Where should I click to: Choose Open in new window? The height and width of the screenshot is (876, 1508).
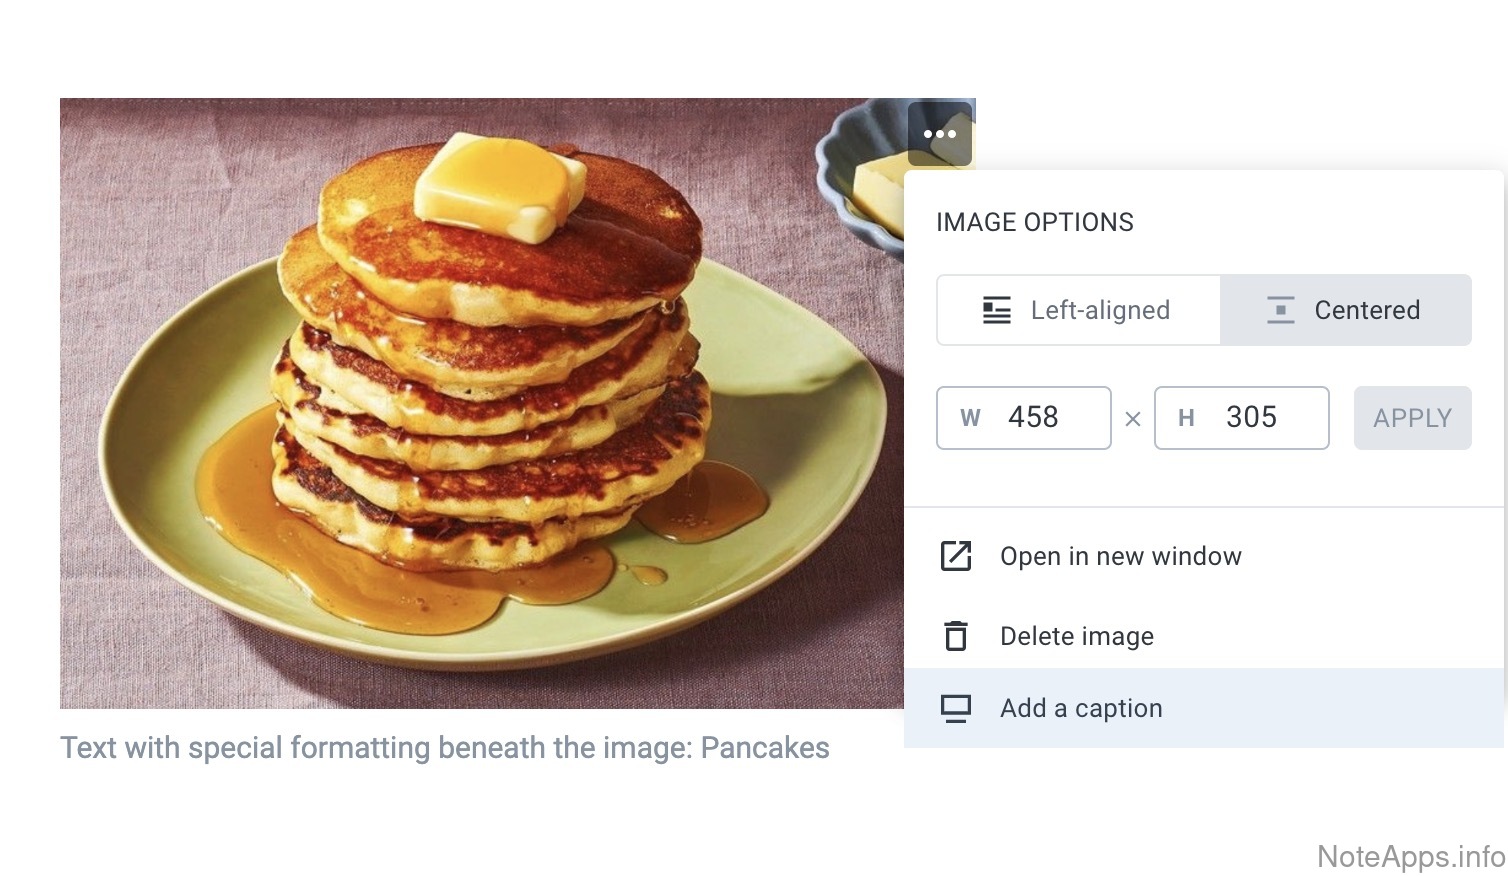[x=1120, y=556]
